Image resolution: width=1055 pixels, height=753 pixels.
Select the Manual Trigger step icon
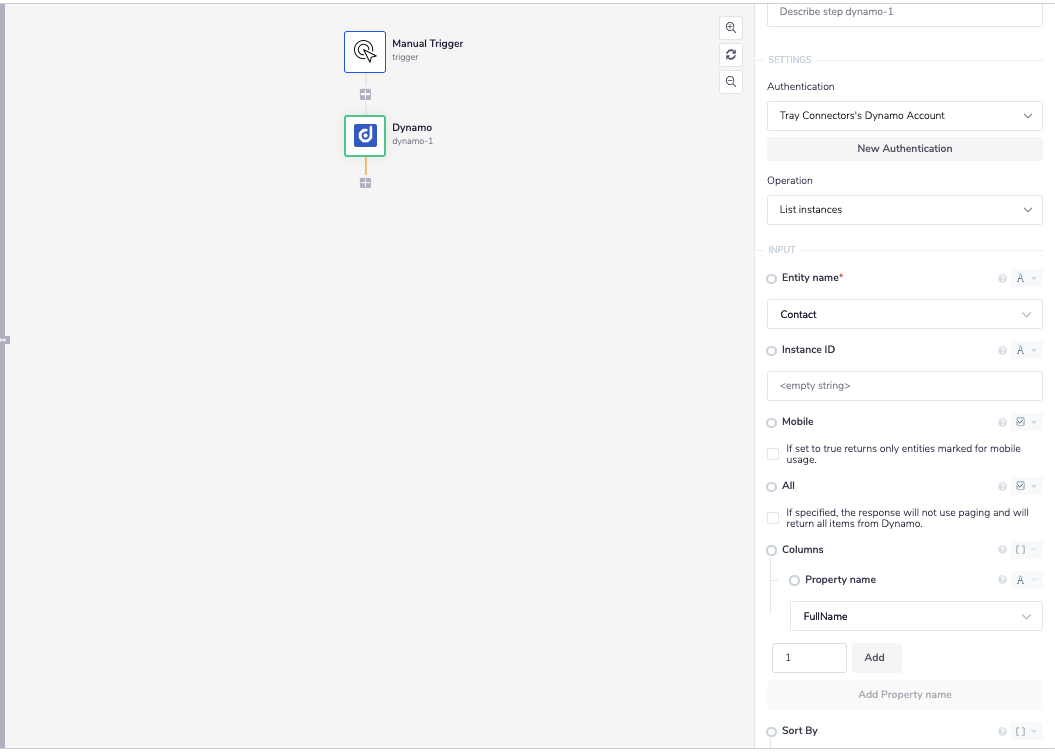click(x=365, y=52)
